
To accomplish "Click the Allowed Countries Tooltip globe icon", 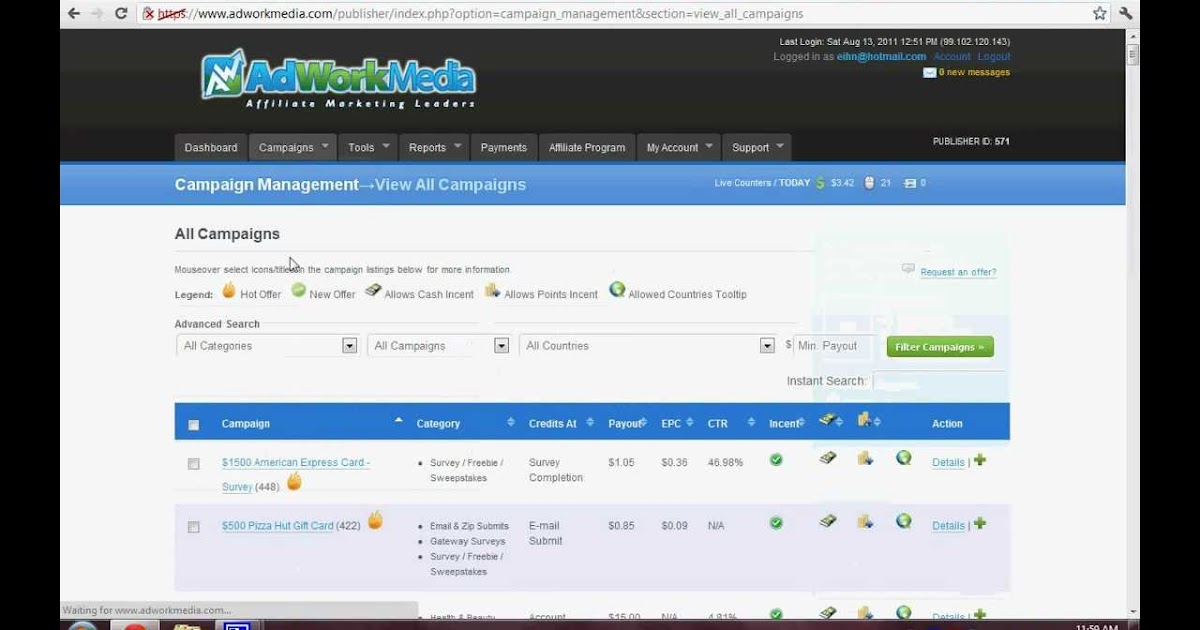I will [617, 292].
